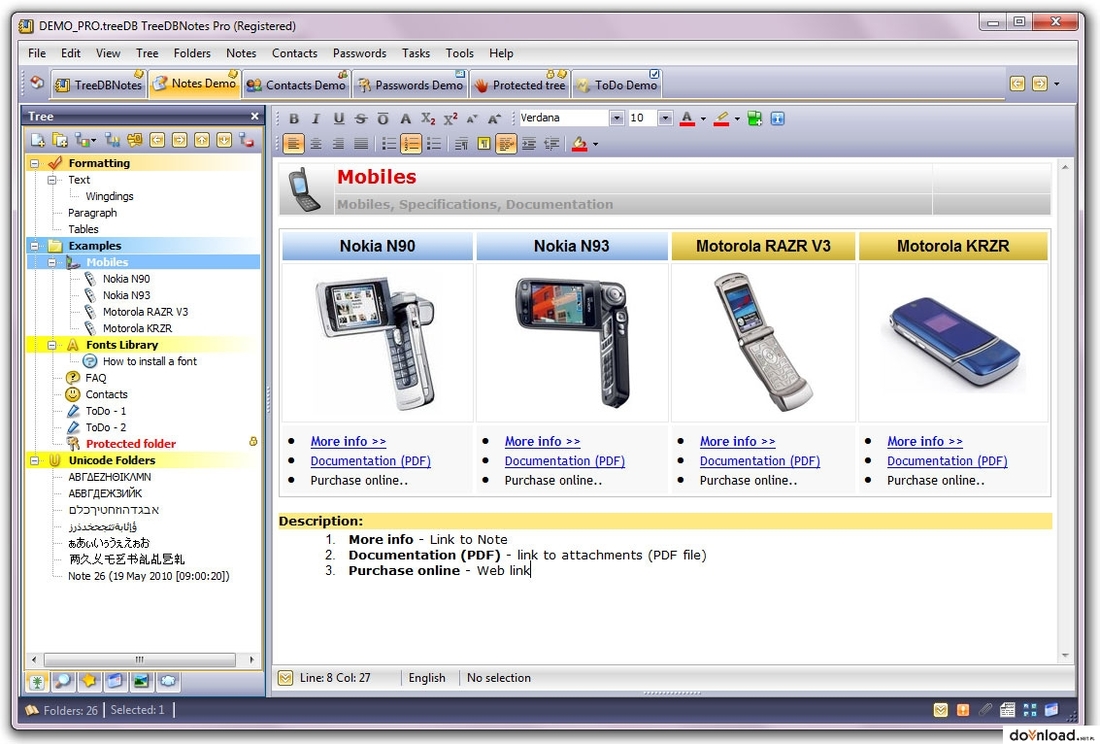Select Protected folder in tree
Screen dimensions: 1100x744
(130, 444)
